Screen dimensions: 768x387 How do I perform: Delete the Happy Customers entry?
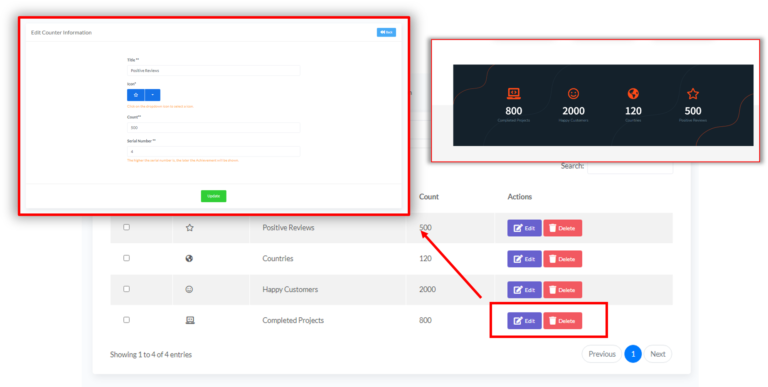[x=562, y=290]
